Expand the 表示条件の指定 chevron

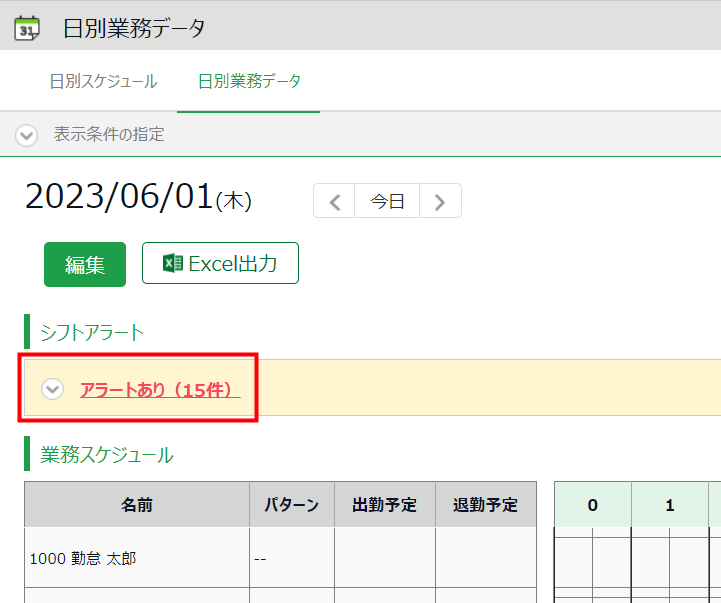tap(27, 134)
